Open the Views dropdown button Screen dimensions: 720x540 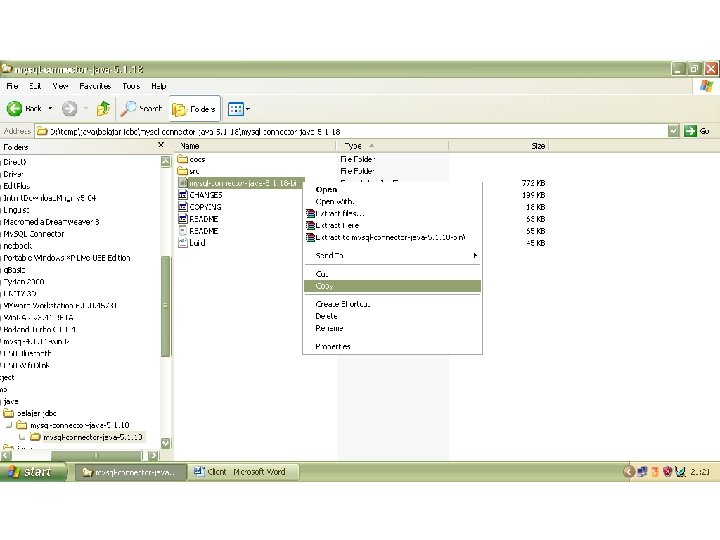click(239, 109)
